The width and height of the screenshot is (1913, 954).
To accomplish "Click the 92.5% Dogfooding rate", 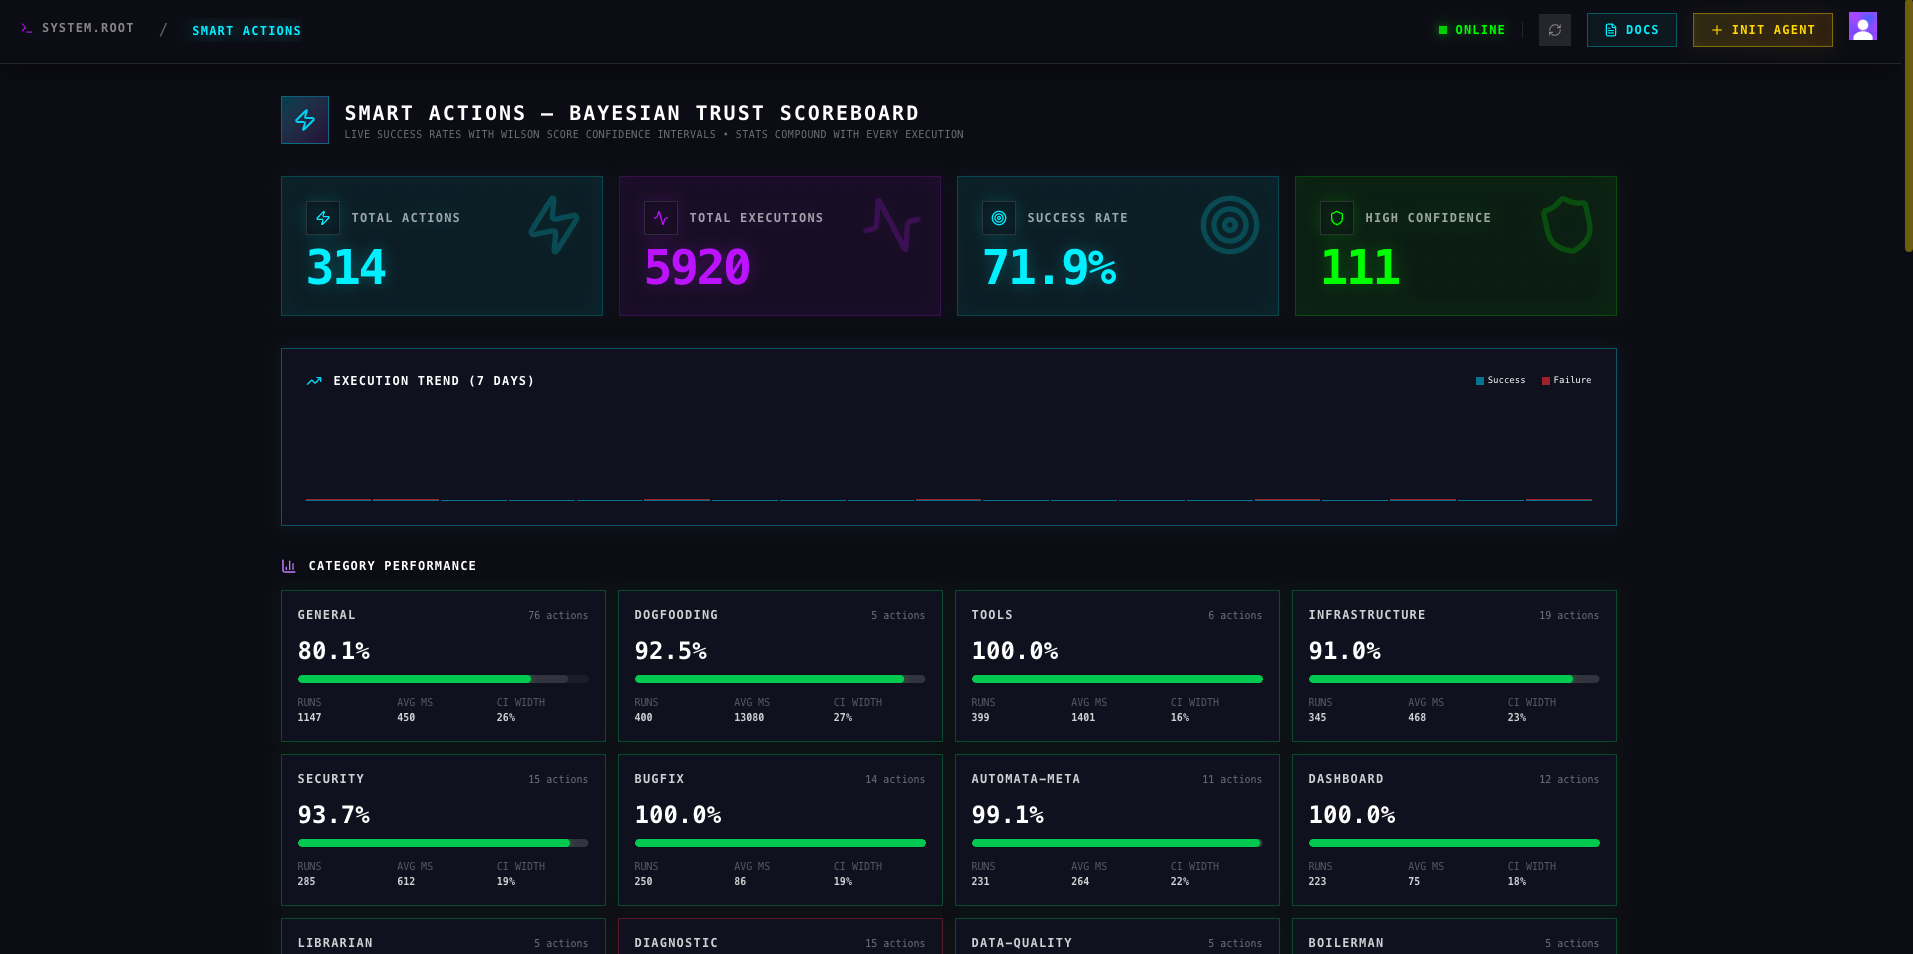I will (x=671, y=651).
